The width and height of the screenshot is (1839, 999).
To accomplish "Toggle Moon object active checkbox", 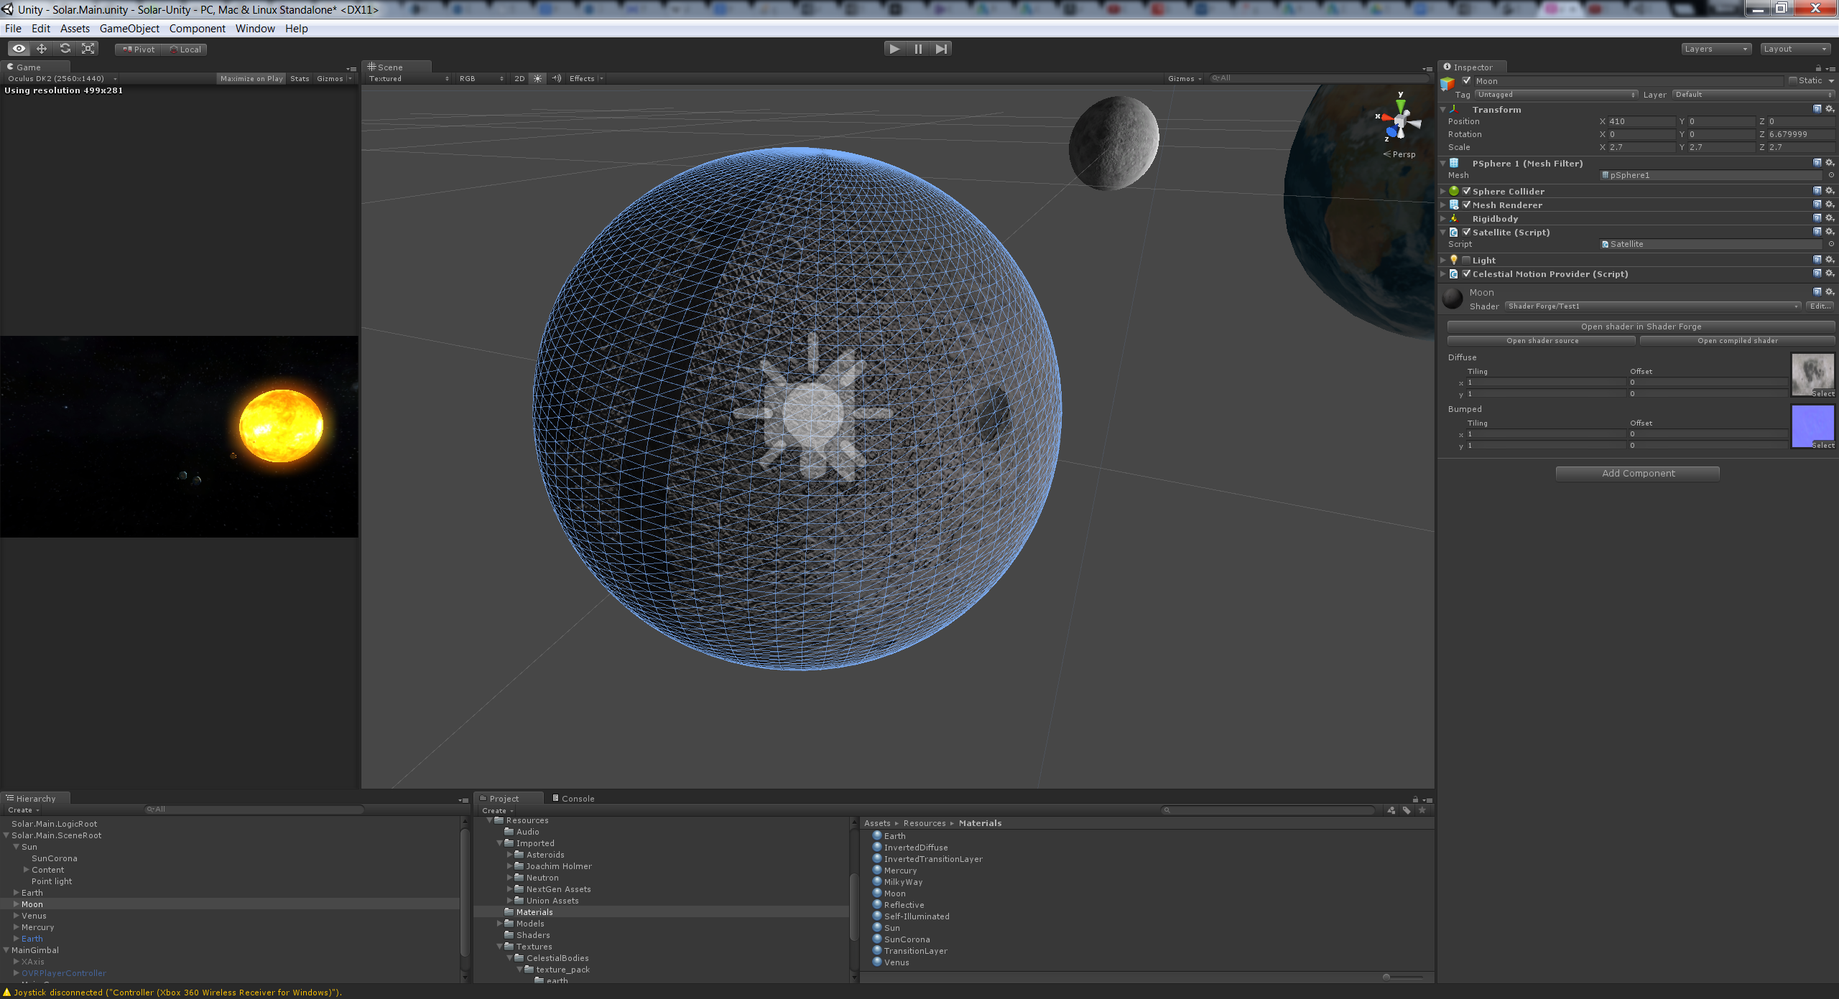I will [x=1466, y=81].
